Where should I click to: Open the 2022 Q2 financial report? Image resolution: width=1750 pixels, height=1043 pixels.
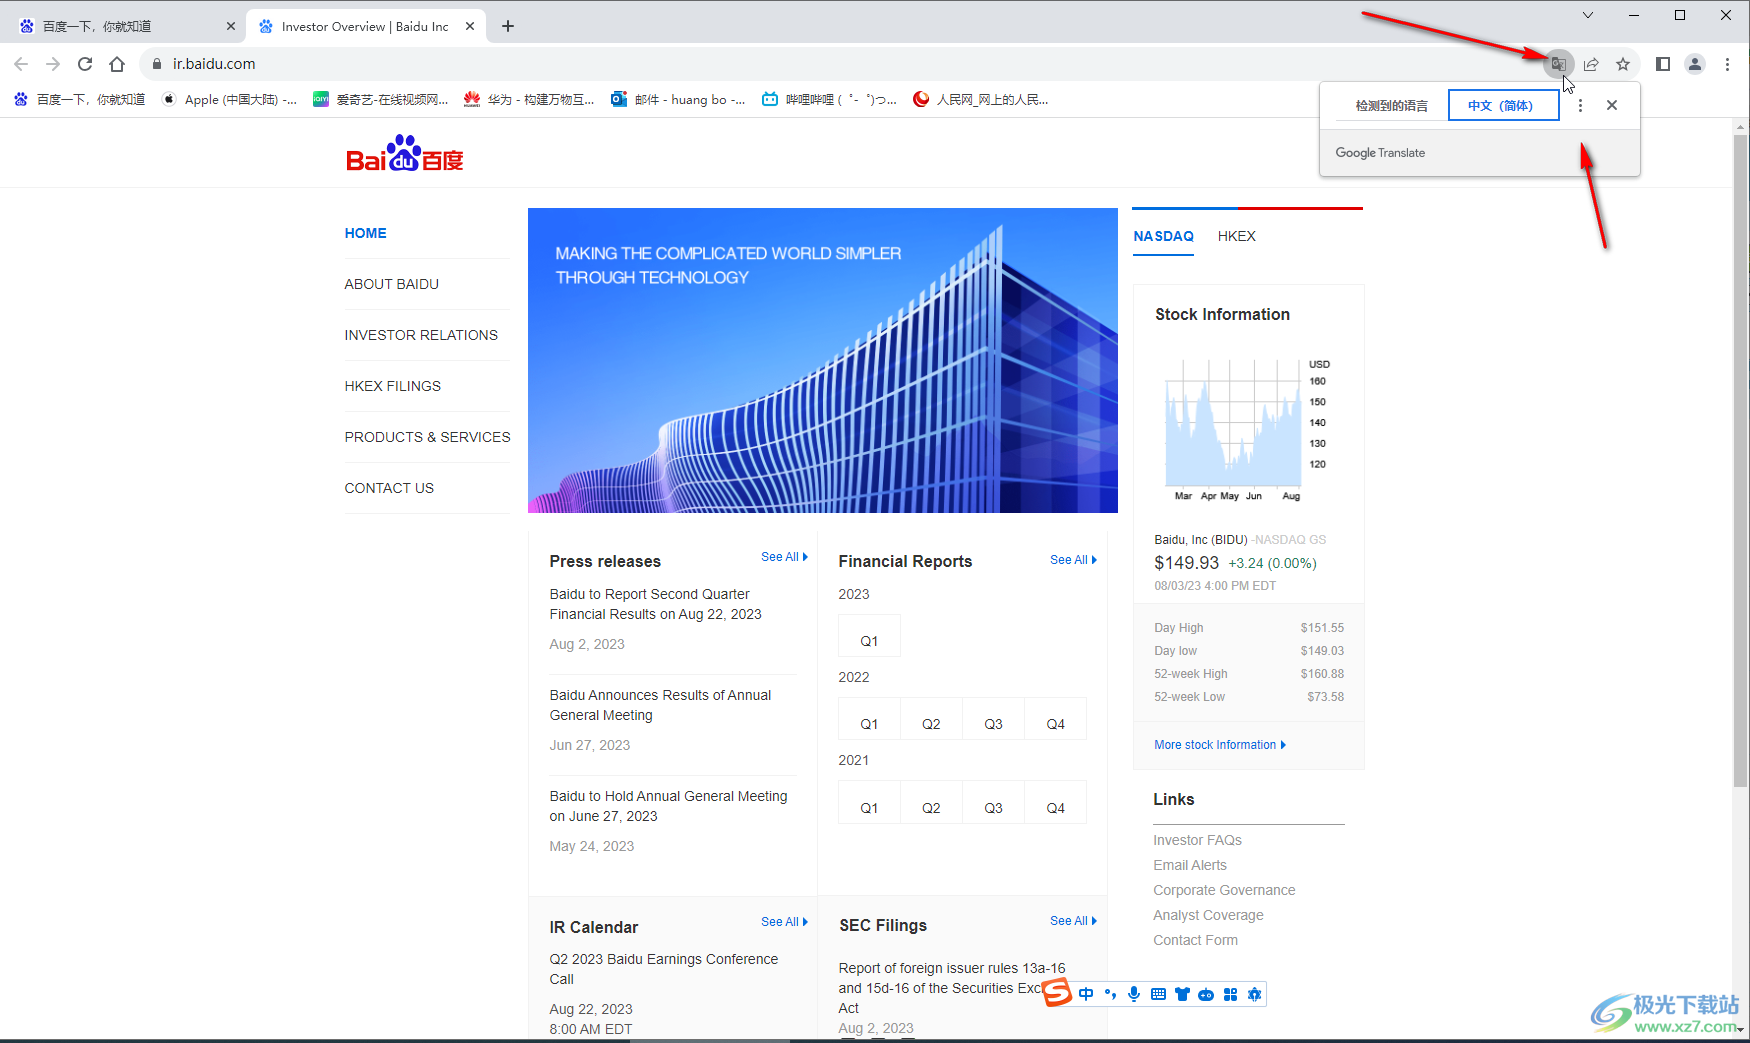(931, 720)
